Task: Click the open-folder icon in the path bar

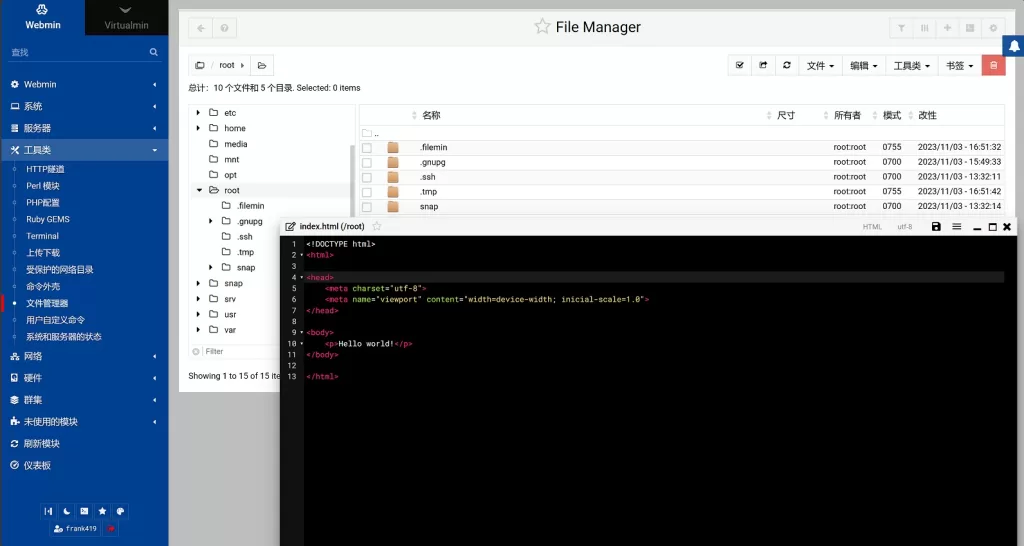Action: point(262,65)
